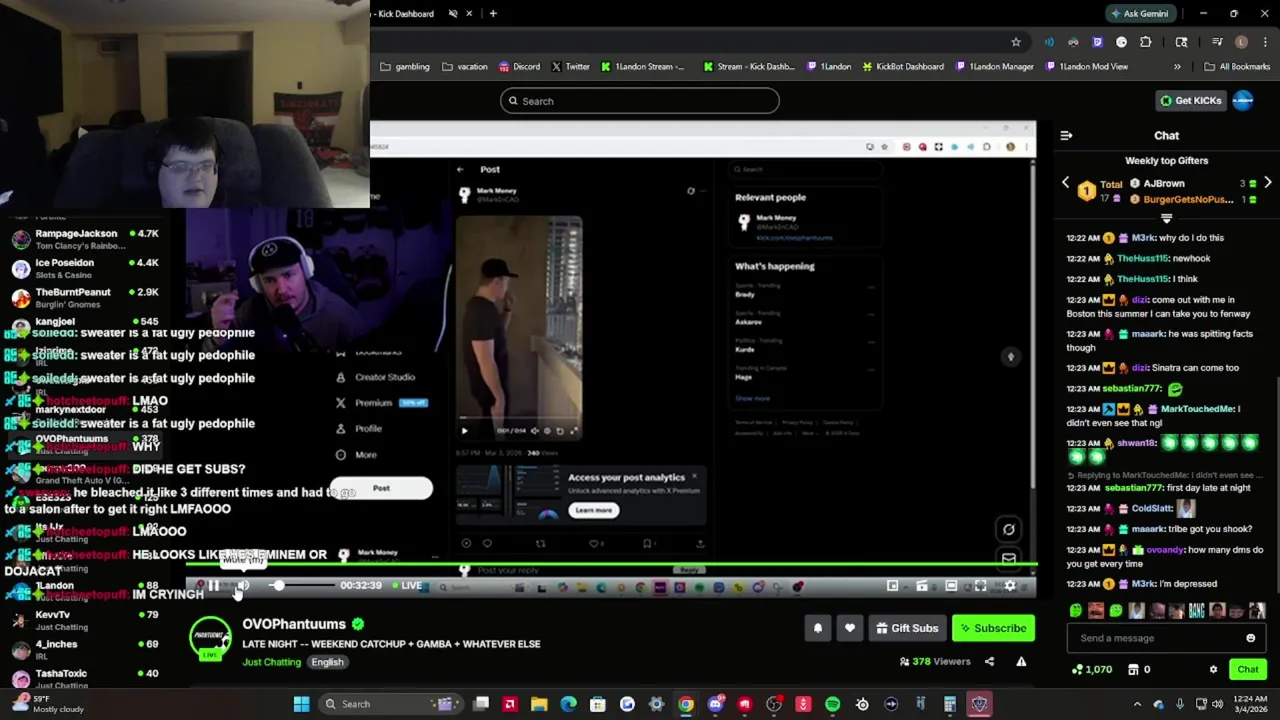Screen dimensions: 1280x720
Task: Focus the Kick search field
Action: 640,101
